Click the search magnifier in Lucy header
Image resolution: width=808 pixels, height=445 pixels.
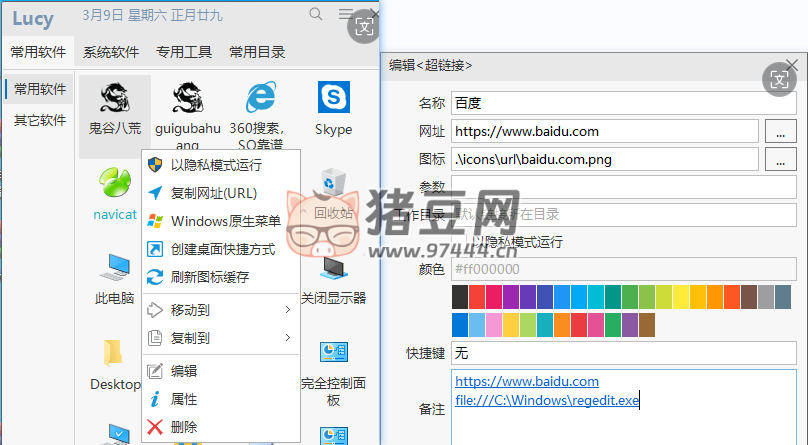[x=316, y=14]
